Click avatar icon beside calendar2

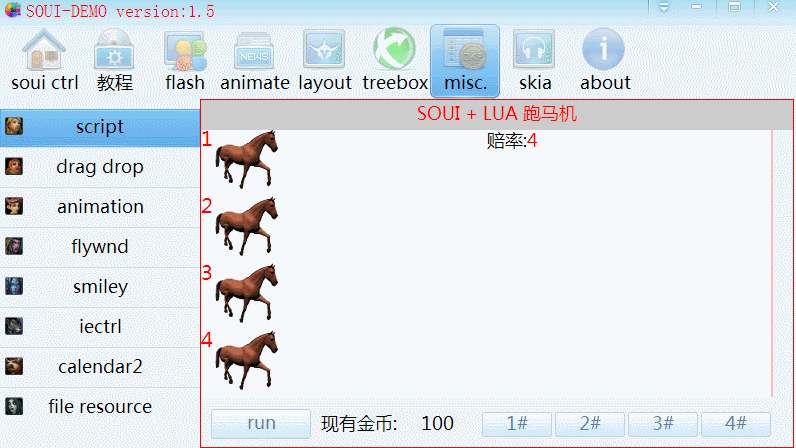pos(14,366)
